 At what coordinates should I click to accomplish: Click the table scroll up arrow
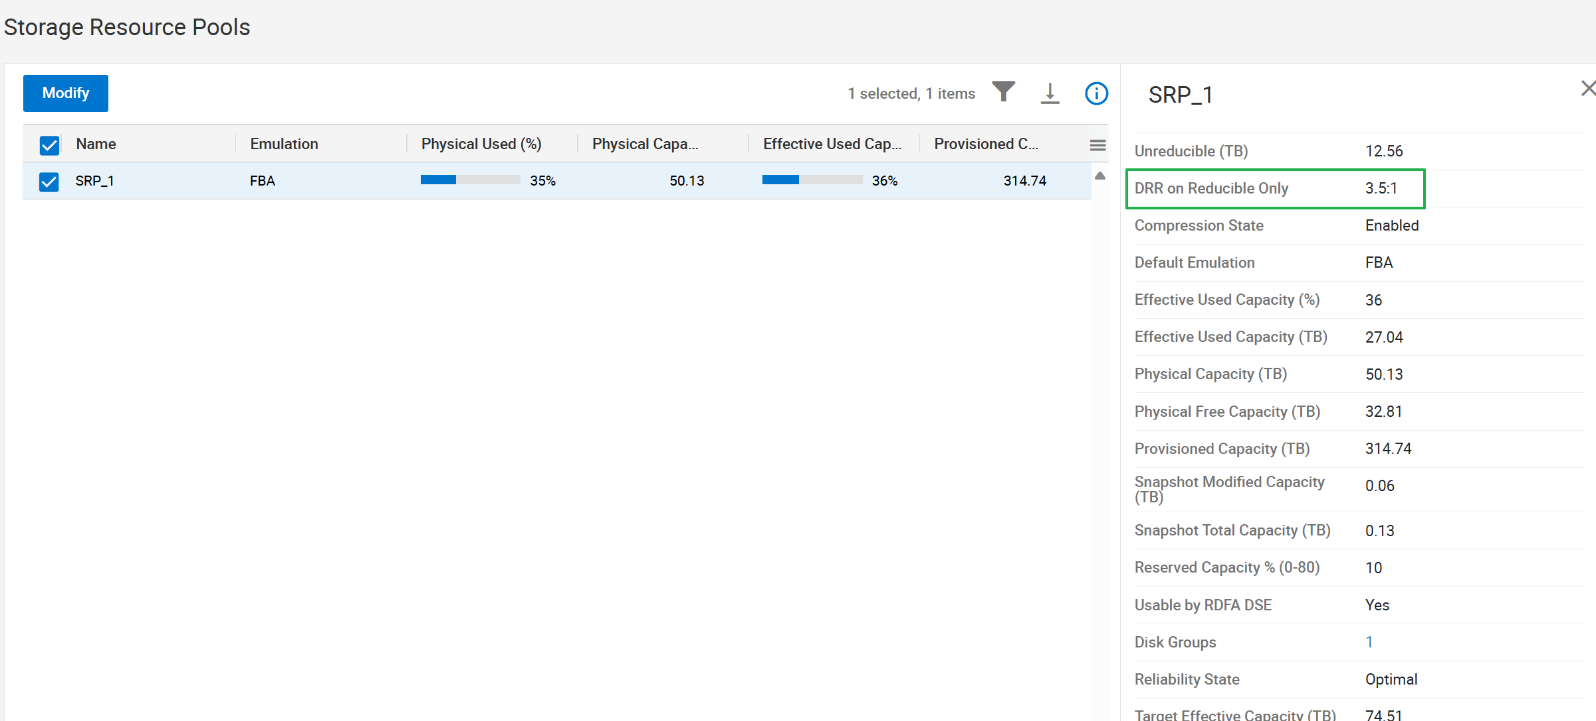pos(1100,176)
